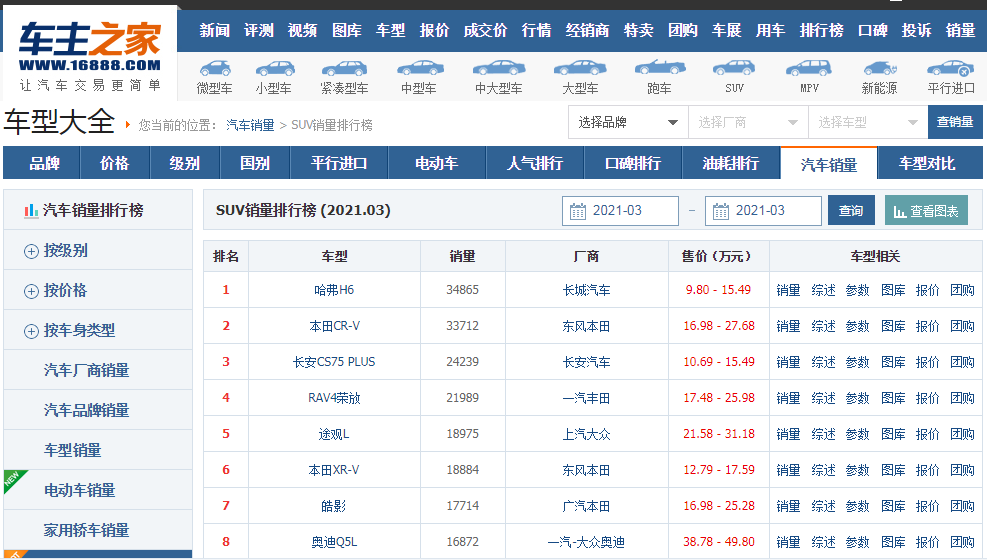Open the 哈弗H6 model link
This screenshot has height=560, width=987.
pyautogui.click(x=334, y=290)
